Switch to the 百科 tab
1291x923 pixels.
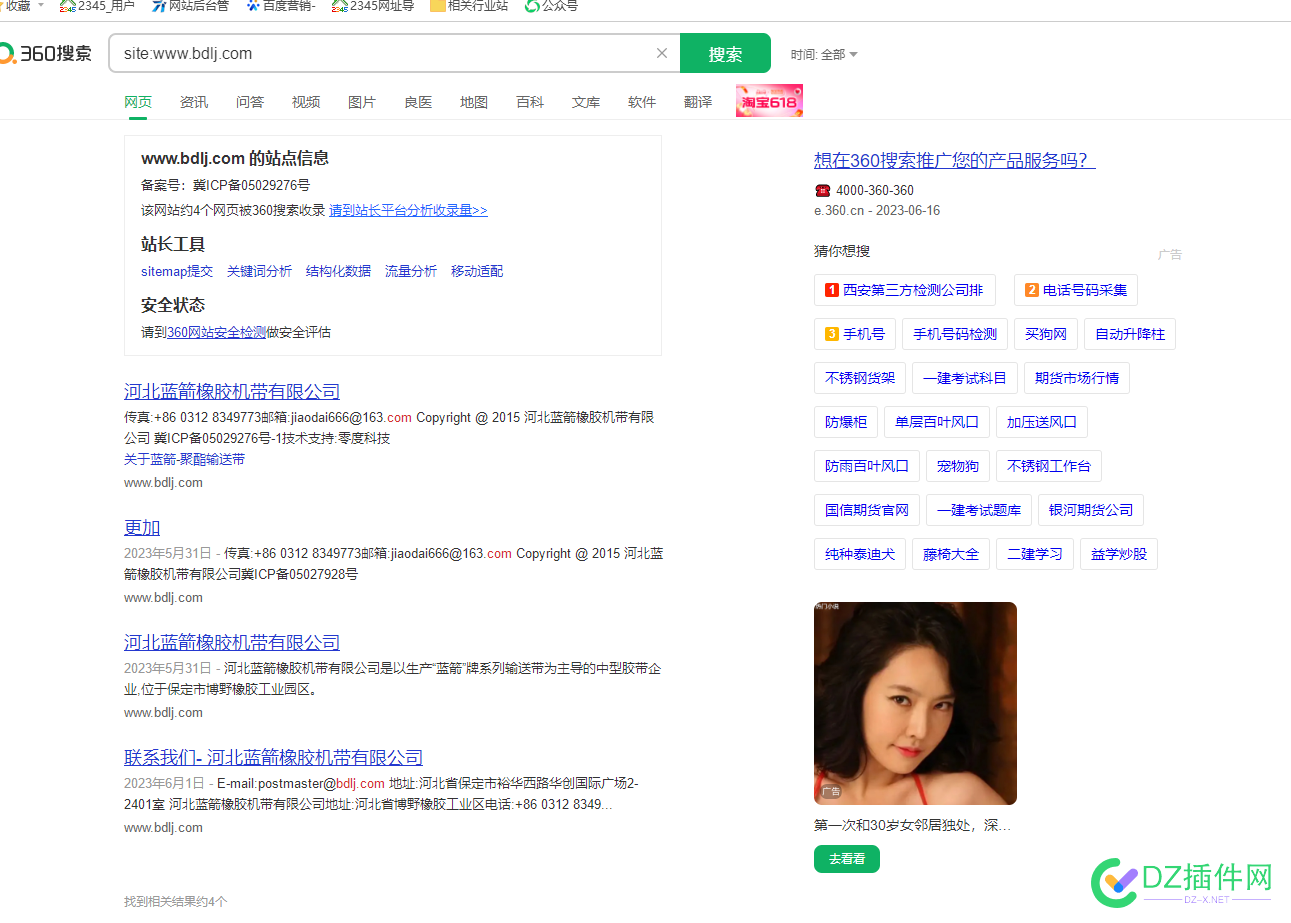pyautogui.click(x=530, y=102)
